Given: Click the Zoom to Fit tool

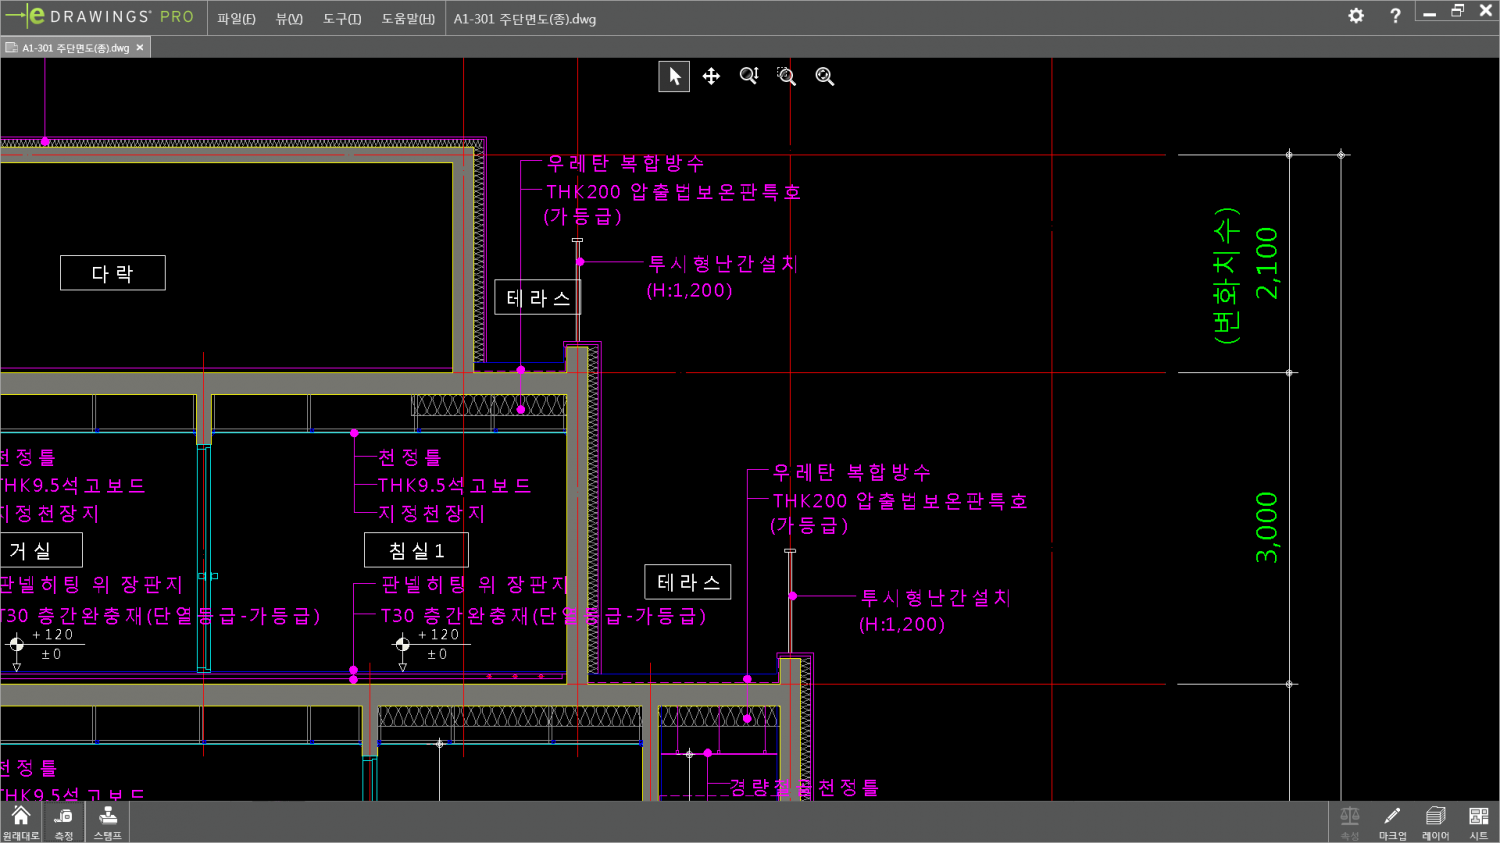Looking at the screenshot, I should coord(825,76).
